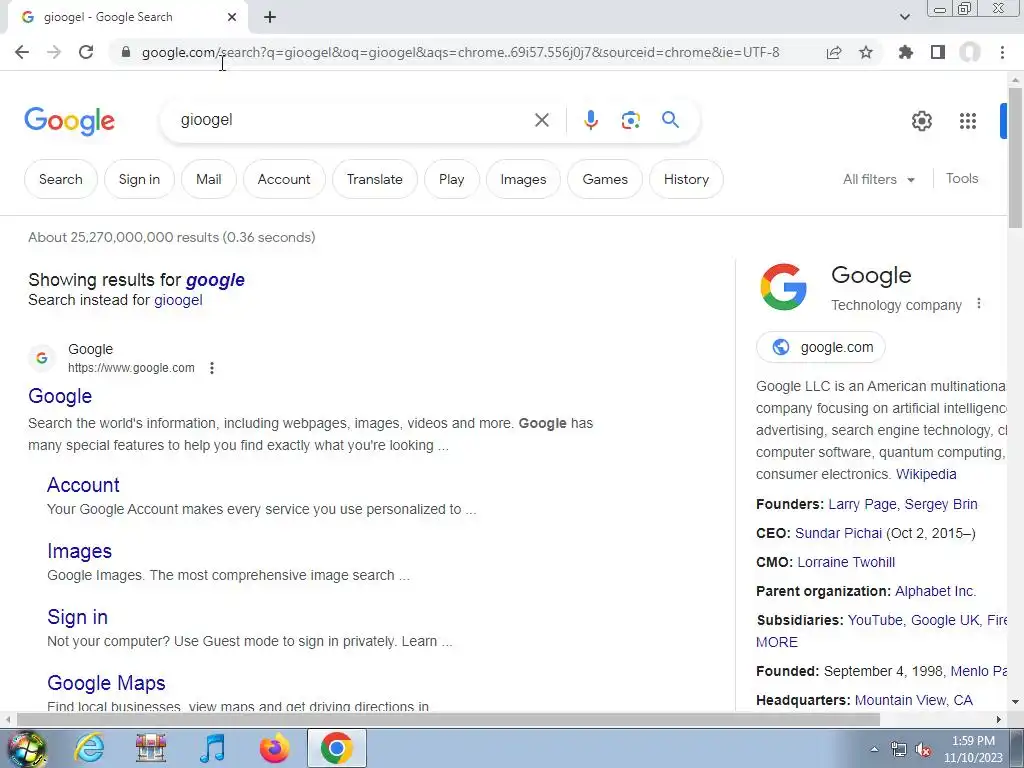Open the Wikipedia source link
Viewport: 1024px width, 768px height.
pos(925,474)
